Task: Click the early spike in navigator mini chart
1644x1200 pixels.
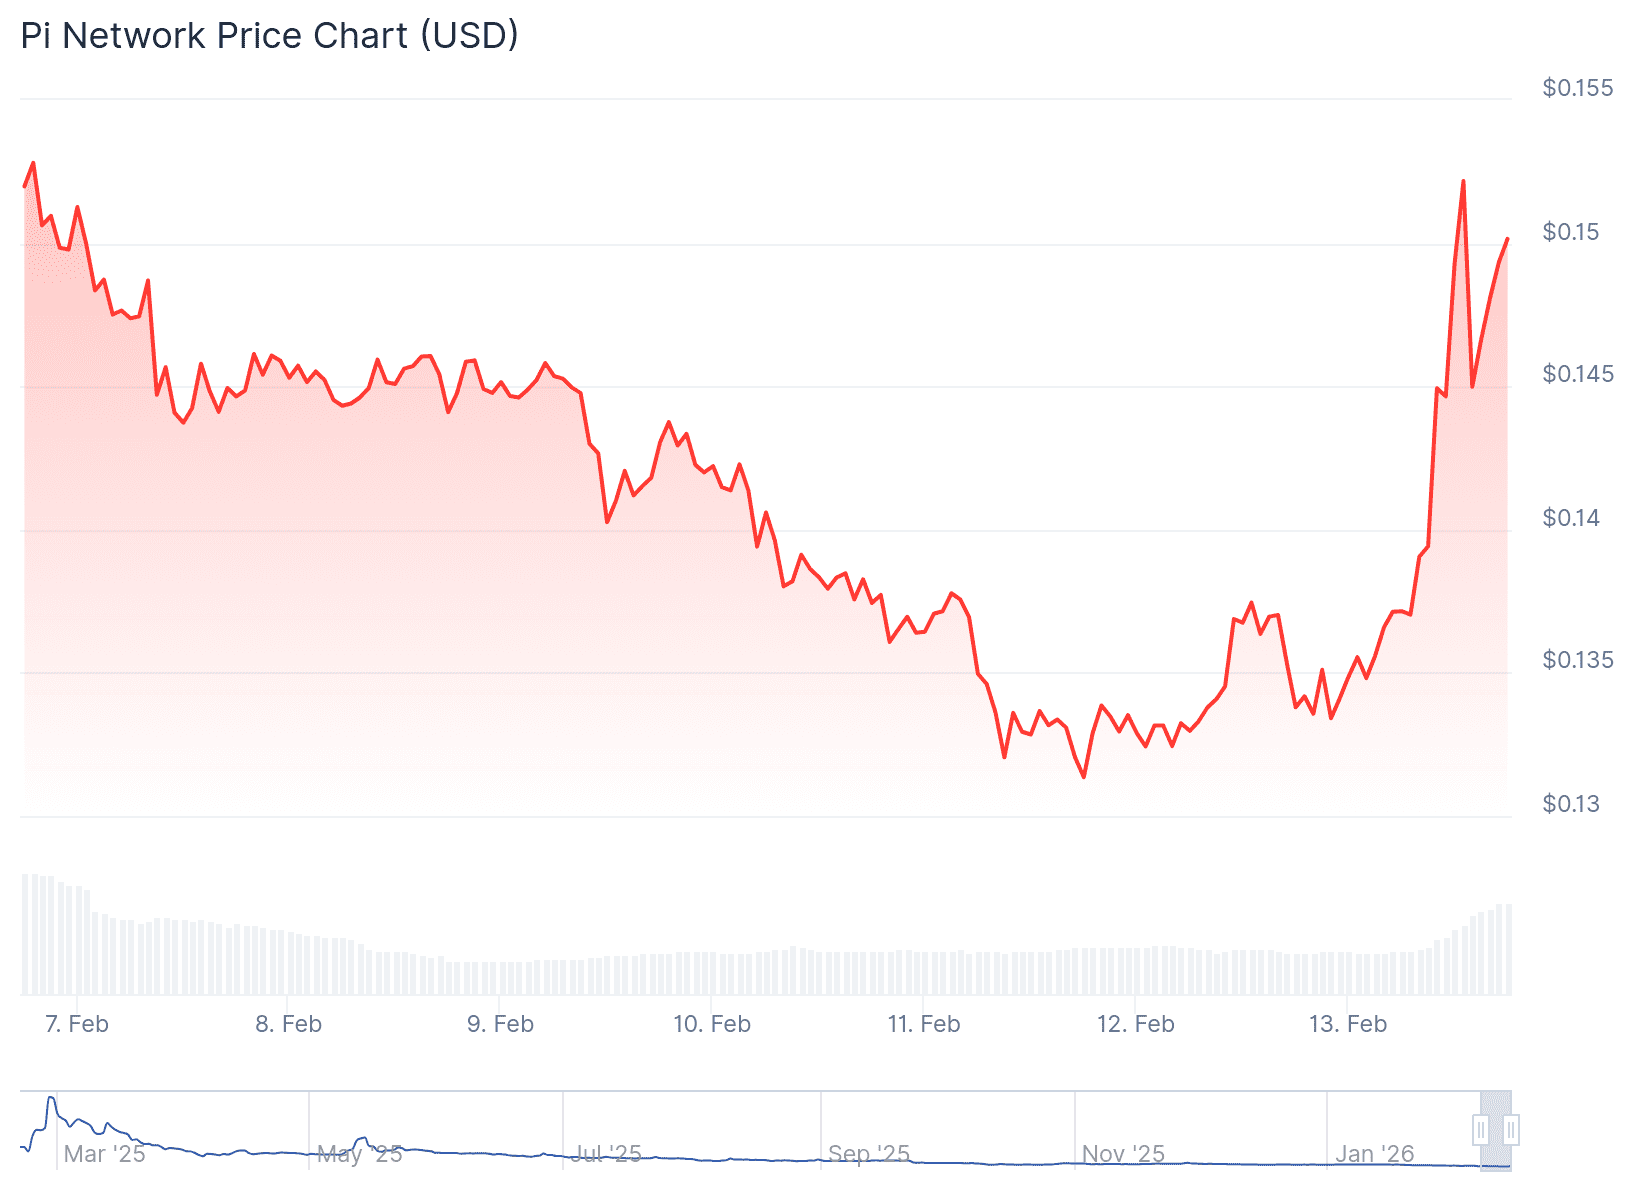Action: pyautogui.click(x=50, y=1099)
